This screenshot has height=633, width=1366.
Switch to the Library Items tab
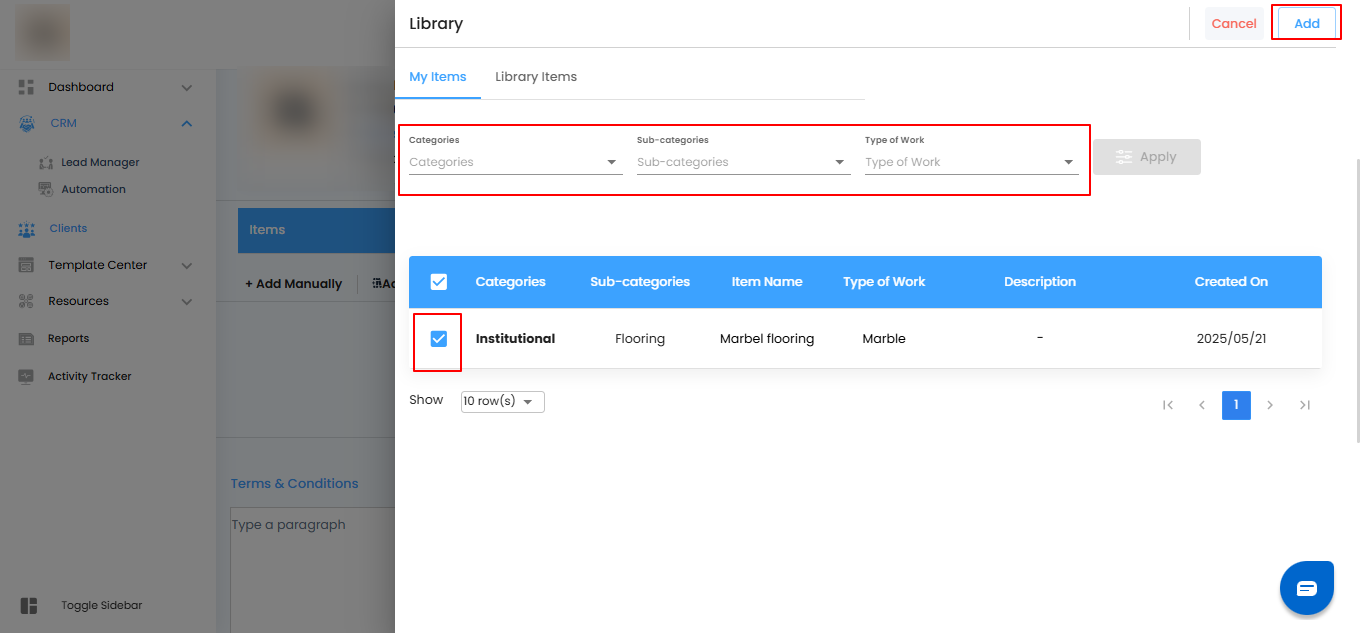click(x=536, y=77)
